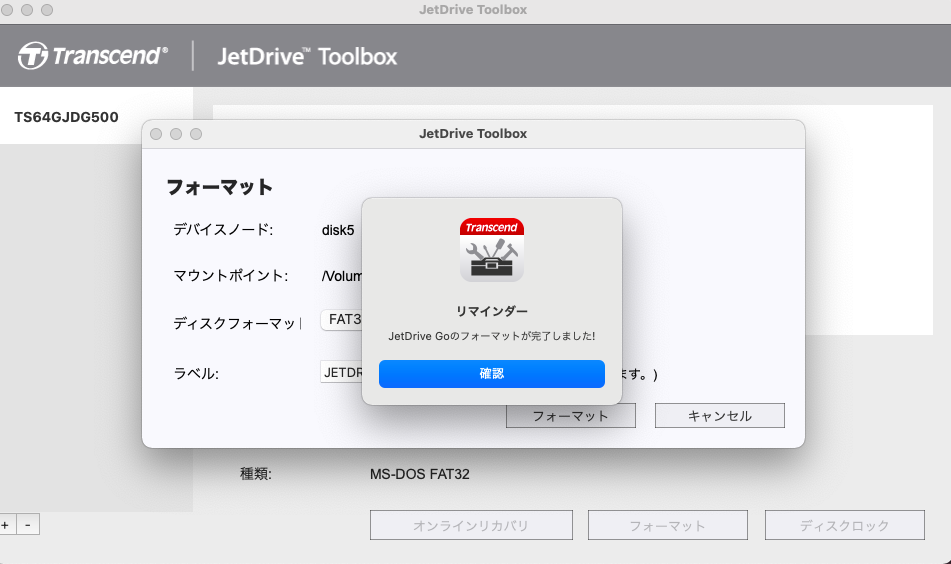
Task: Open the ディスクフォーマット FAT32 dropdown
Action: (x=341, y=320)
